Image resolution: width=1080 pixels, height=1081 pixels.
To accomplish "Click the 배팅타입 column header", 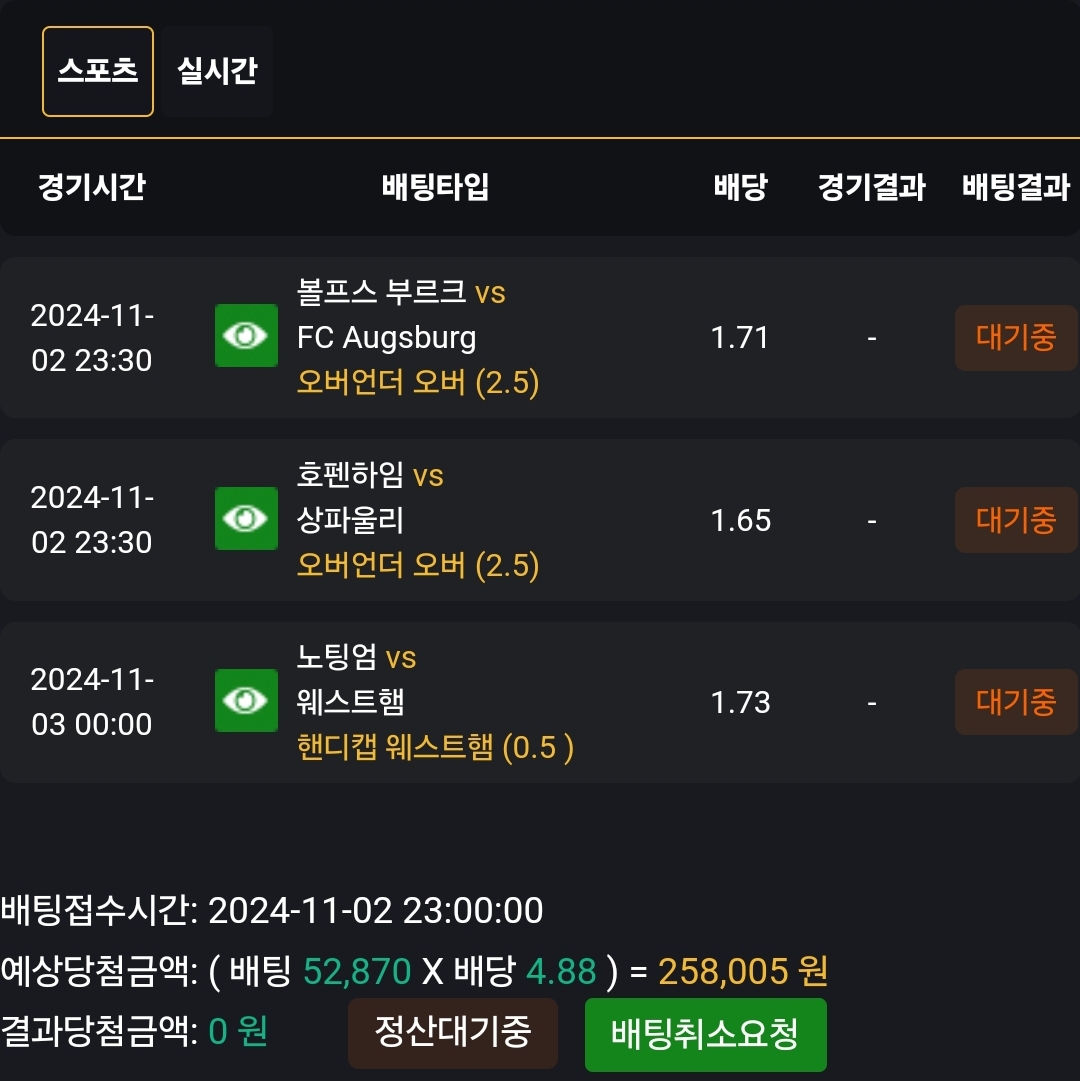I will pos(435,187).
